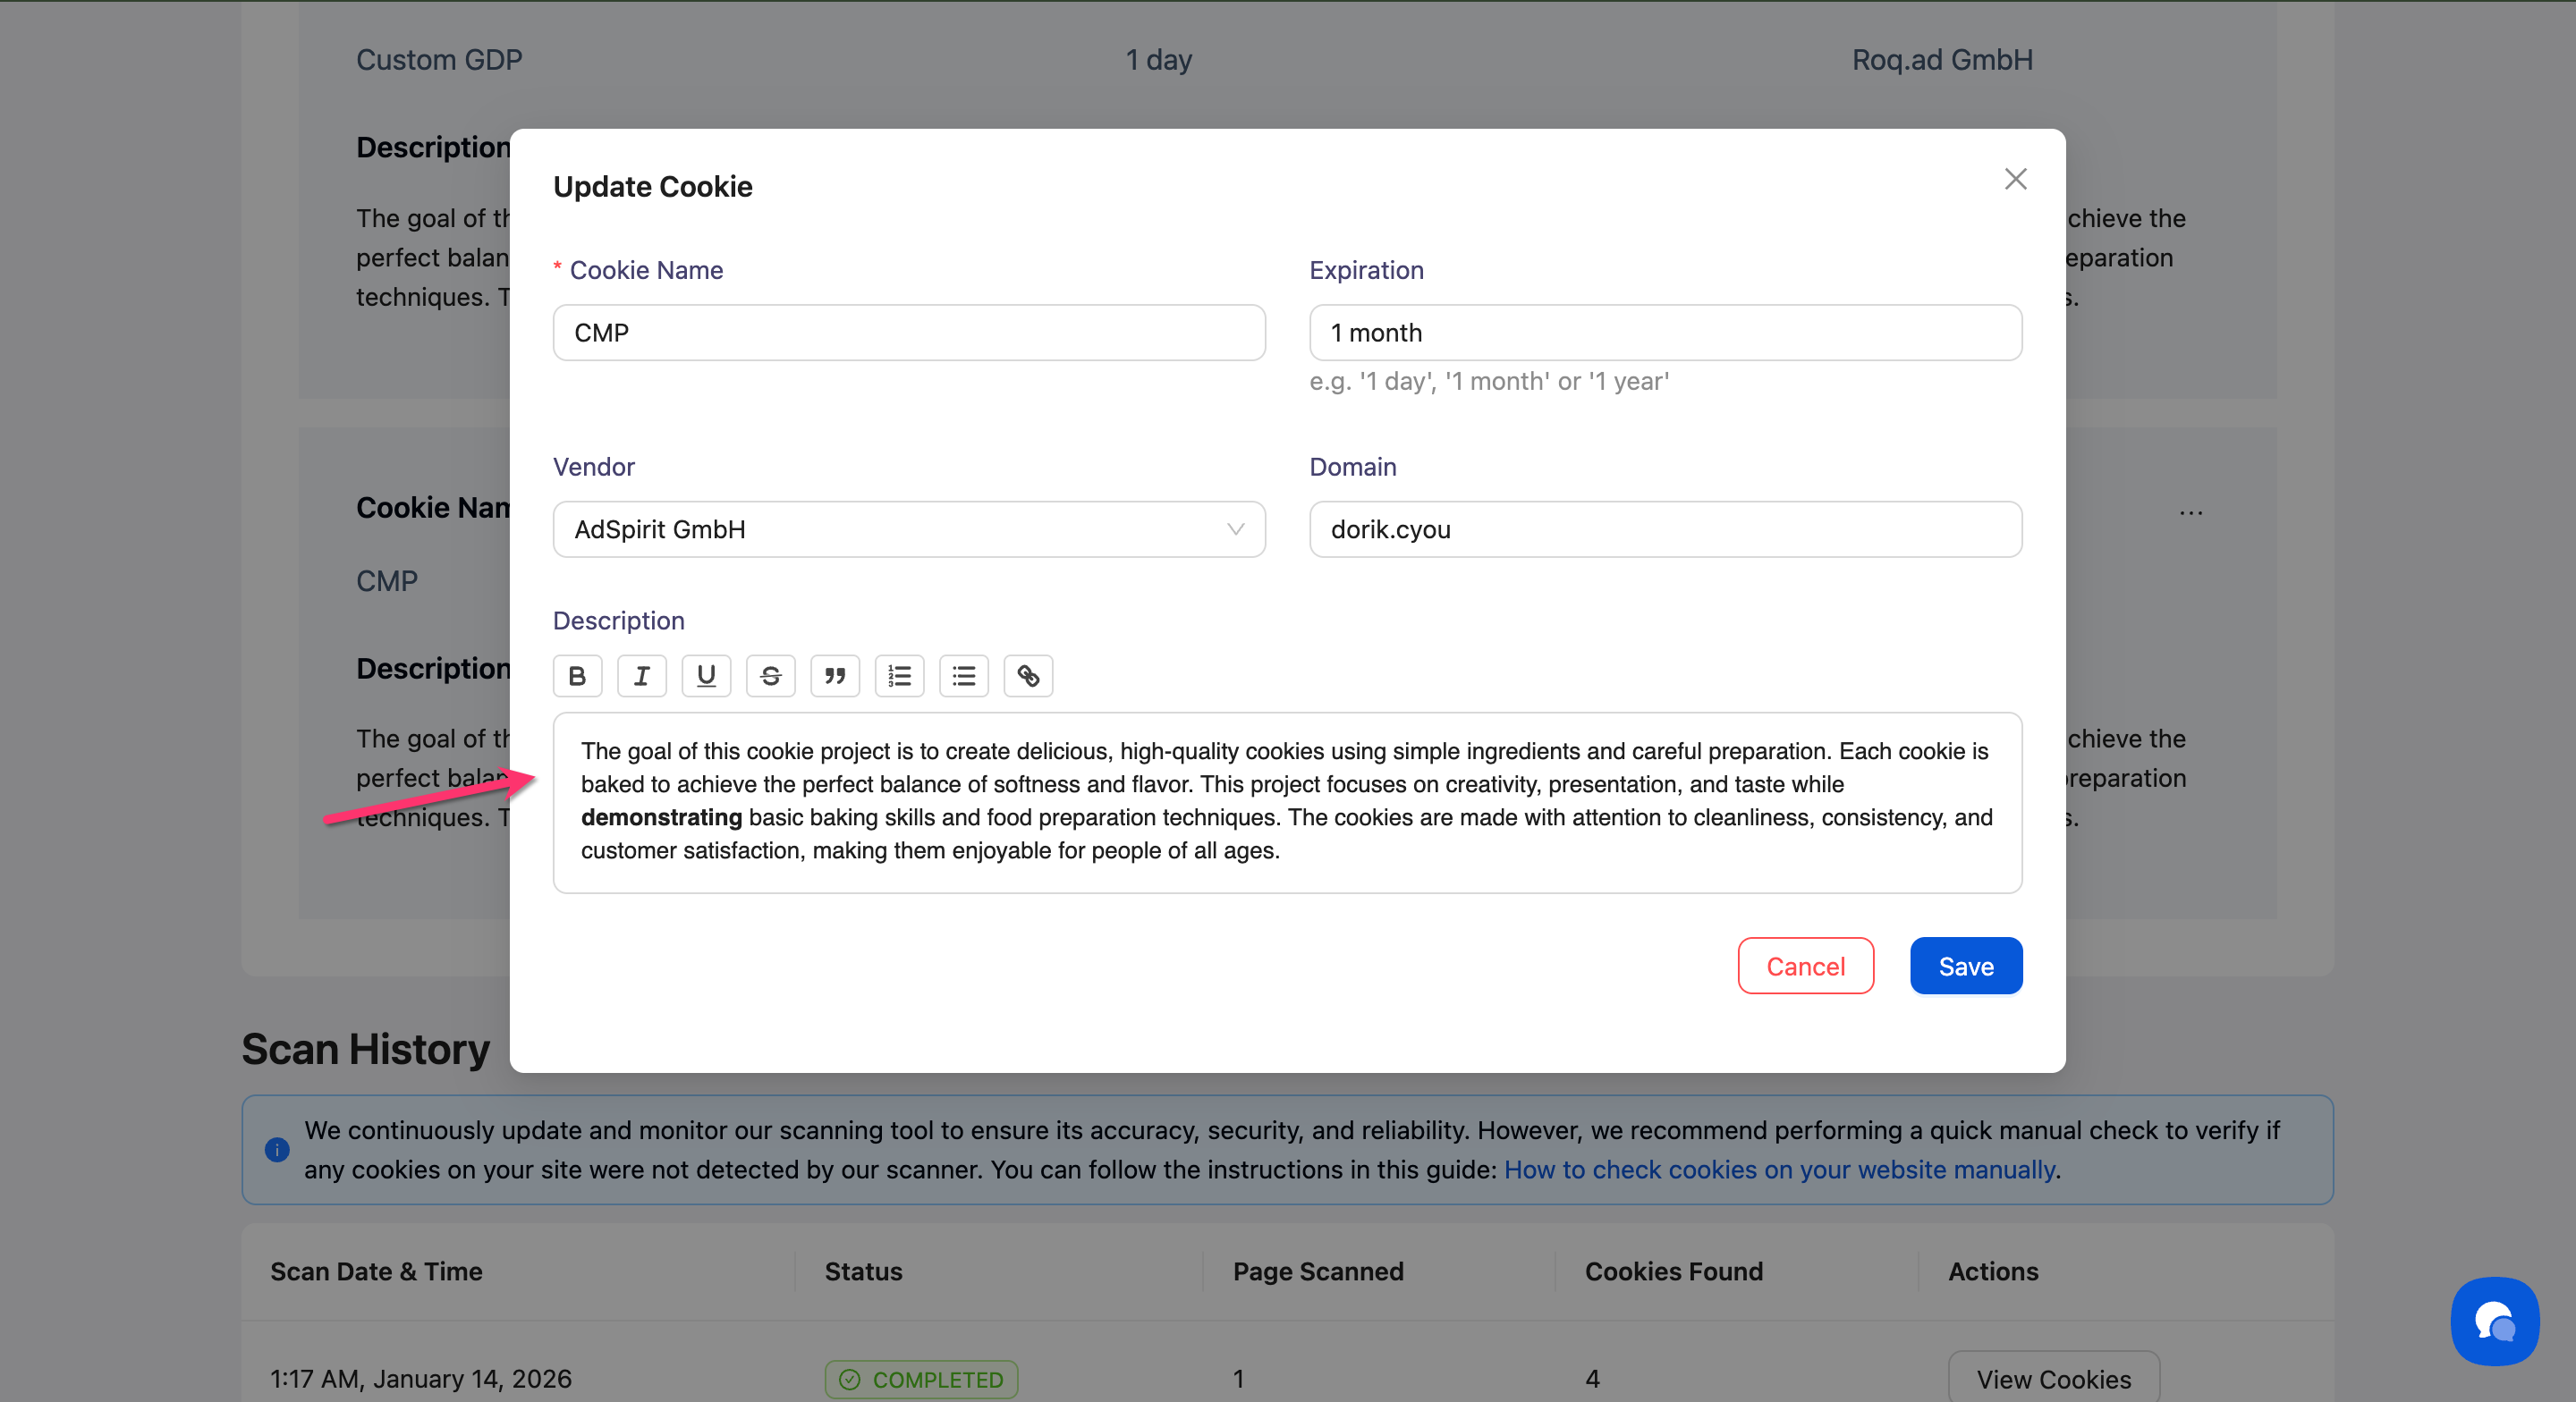Viewport: 2576px width, 1402px height.
Task: Apply italic formatting to description
Action: [x=642, y=676]
